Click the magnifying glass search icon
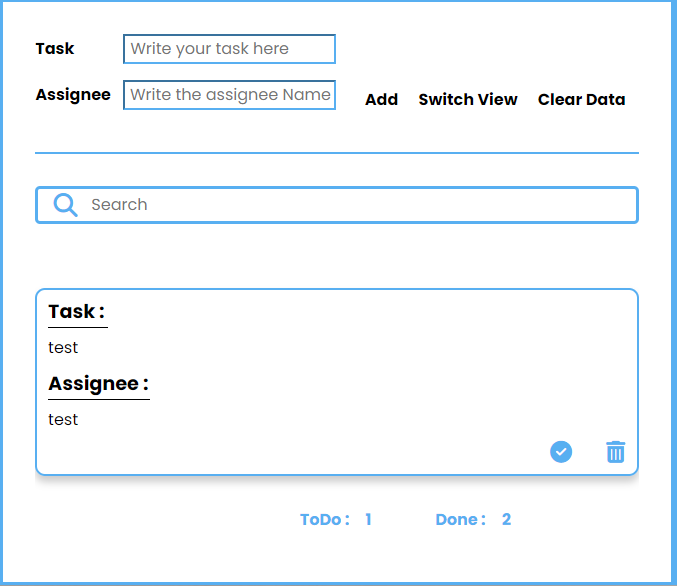This screenshot has height=586, width=677. (x=65, y=205)
